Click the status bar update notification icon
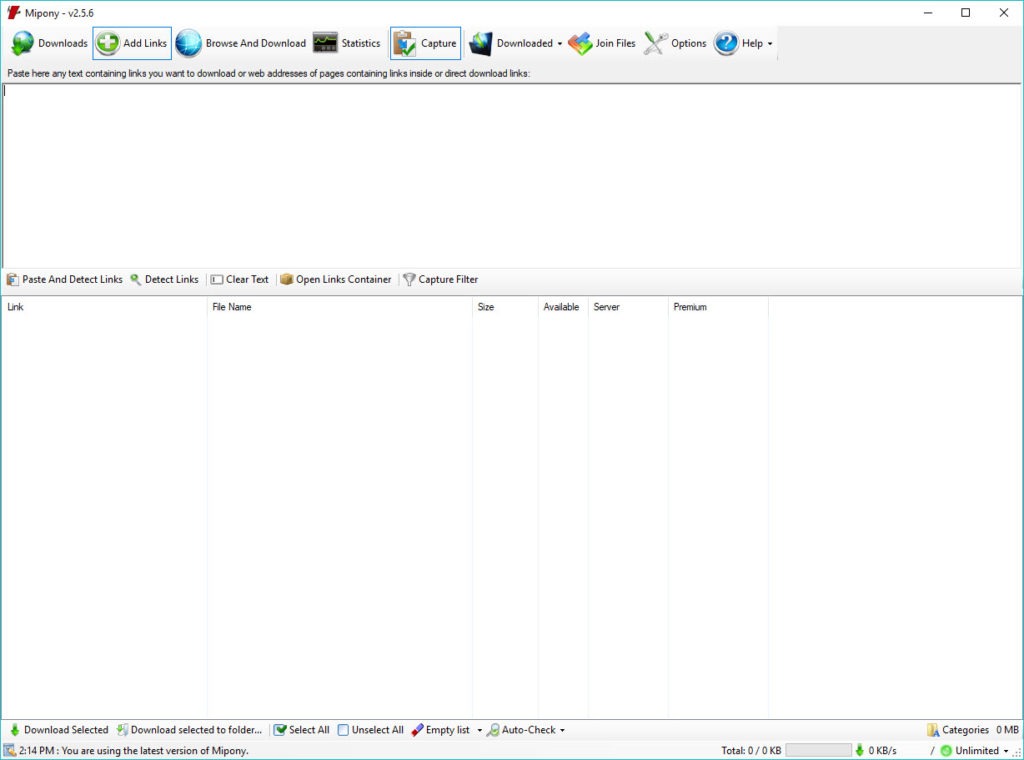Screen dimensions: 1024x760 [9, 751]
